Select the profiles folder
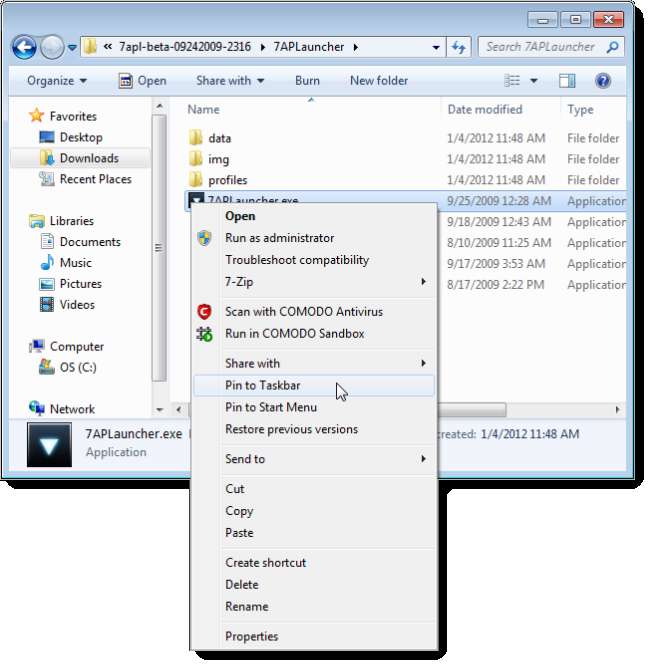The width and height of the screenshot is (650, 666). (x=227, y=180)
